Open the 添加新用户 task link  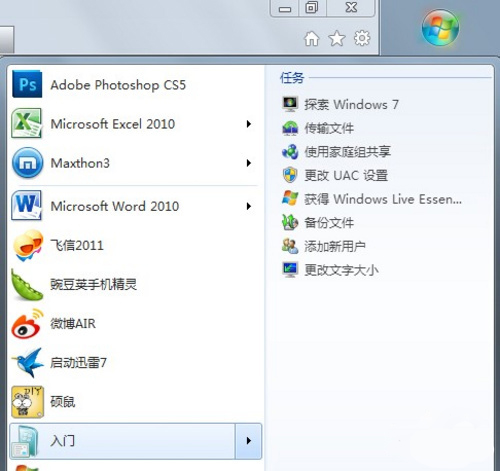click(x=335, y=246)
